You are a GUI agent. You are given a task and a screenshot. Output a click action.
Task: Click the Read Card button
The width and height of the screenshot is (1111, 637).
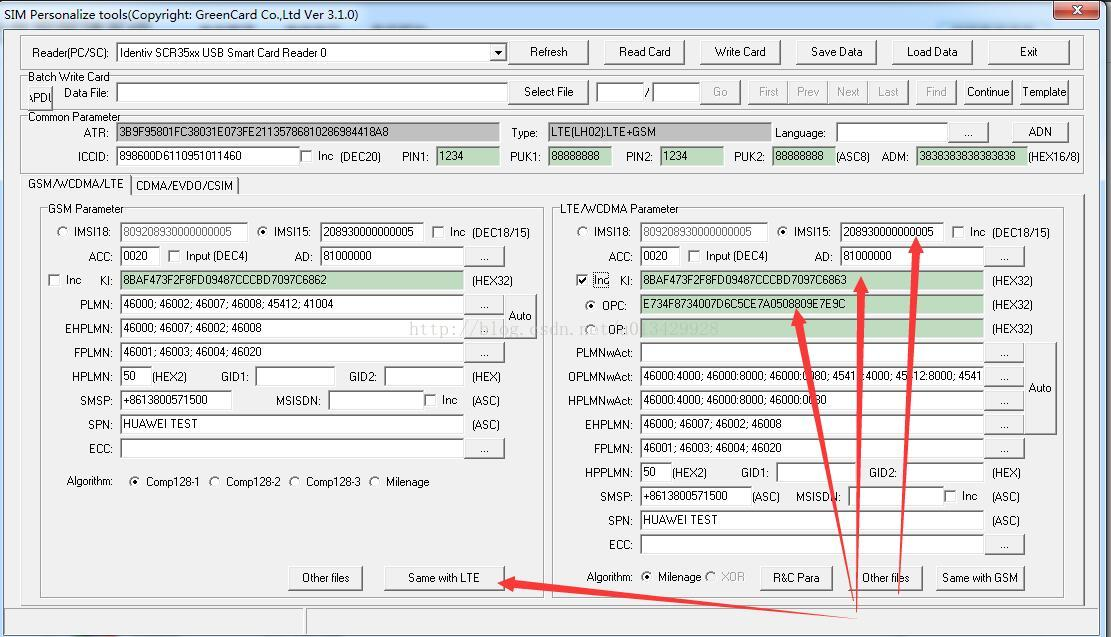644,52
